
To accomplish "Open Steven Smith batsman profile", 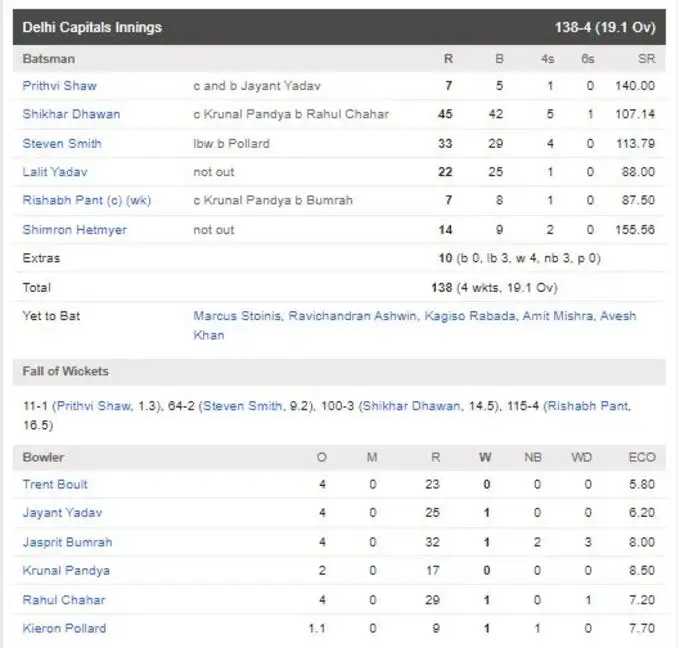I will tap(62, 143).
